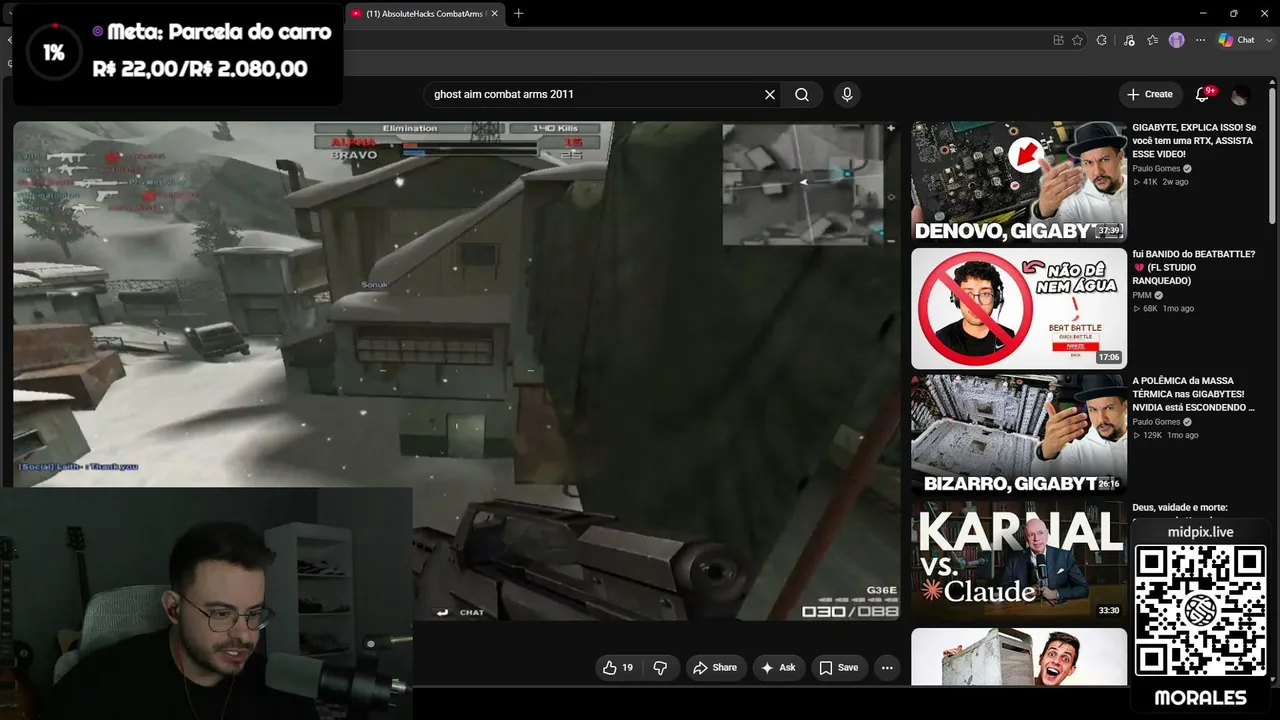Viewport: 1280px width, 720px height.
Task: Open the browser favorites list
Action: [x=1153, y=40]
